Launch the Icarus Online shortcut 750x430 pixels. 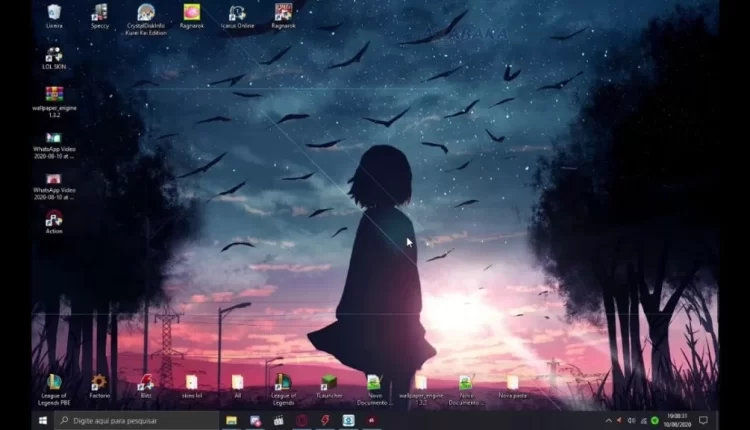(237, 16)
